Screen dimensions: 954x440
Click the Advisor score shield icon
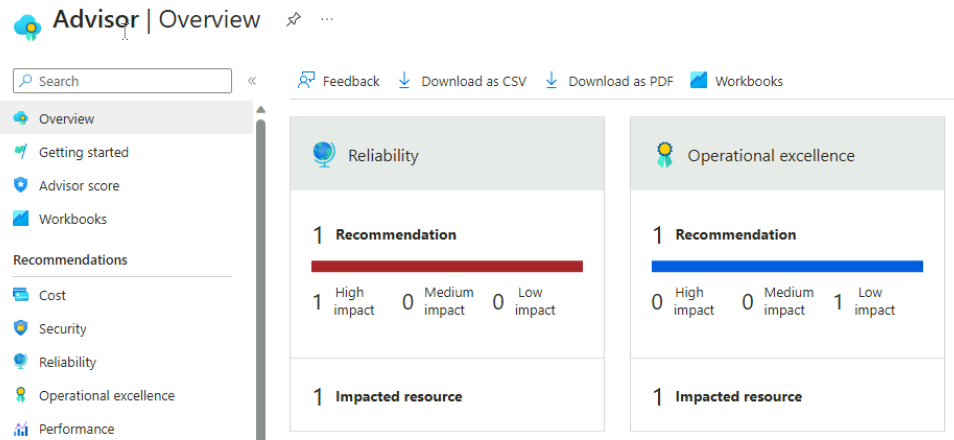20,186
